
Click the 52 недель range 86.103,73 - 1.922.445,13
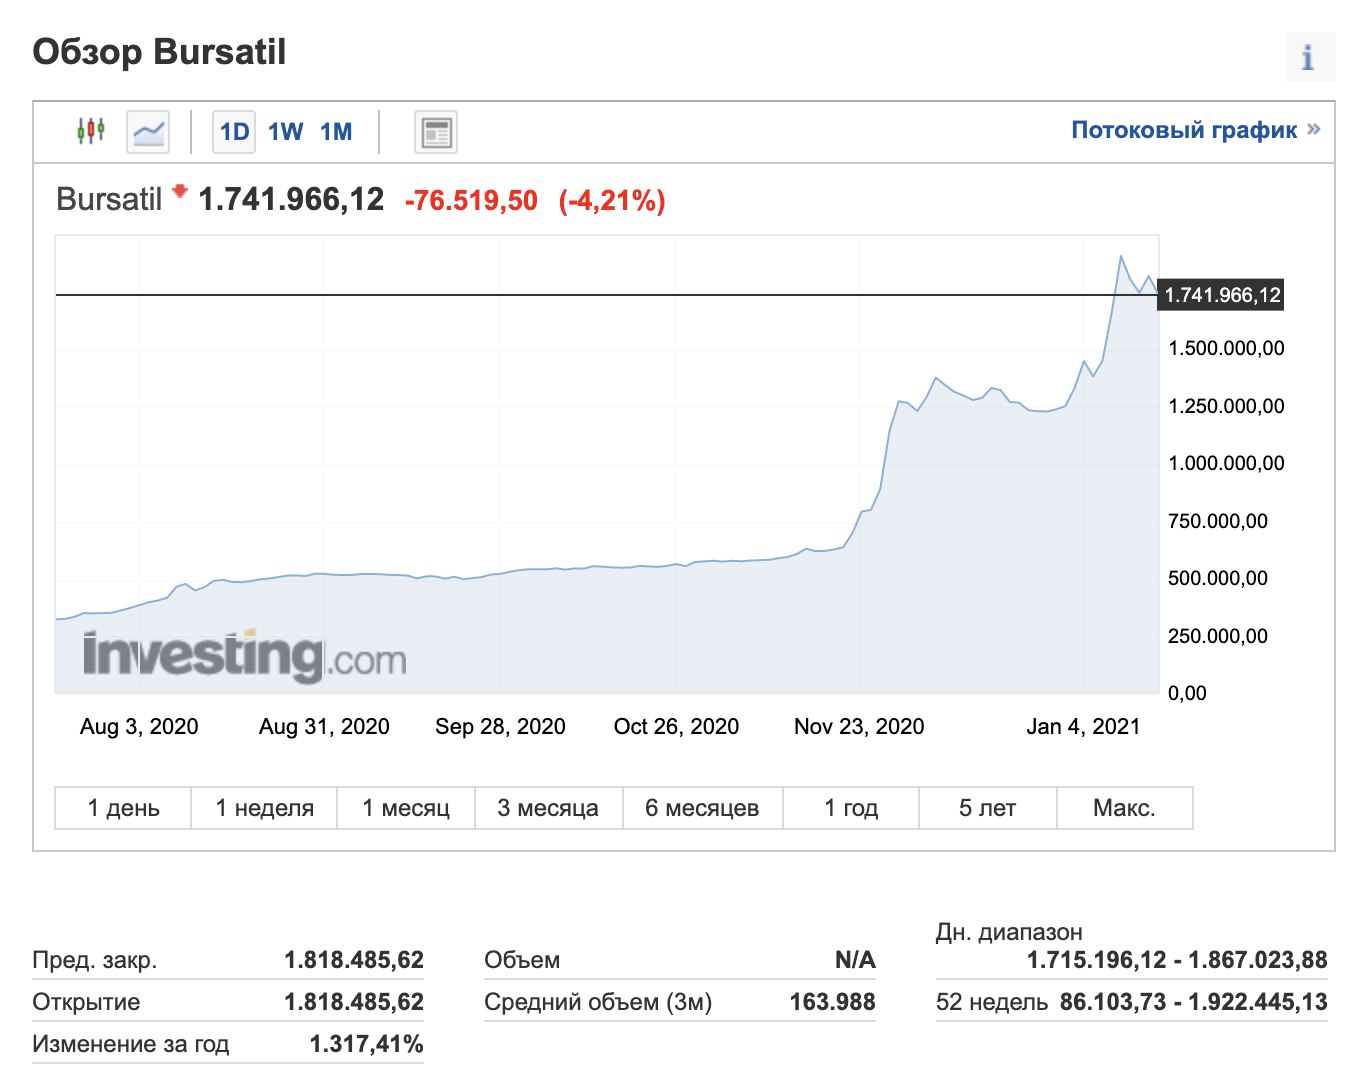[1194, 1002]
